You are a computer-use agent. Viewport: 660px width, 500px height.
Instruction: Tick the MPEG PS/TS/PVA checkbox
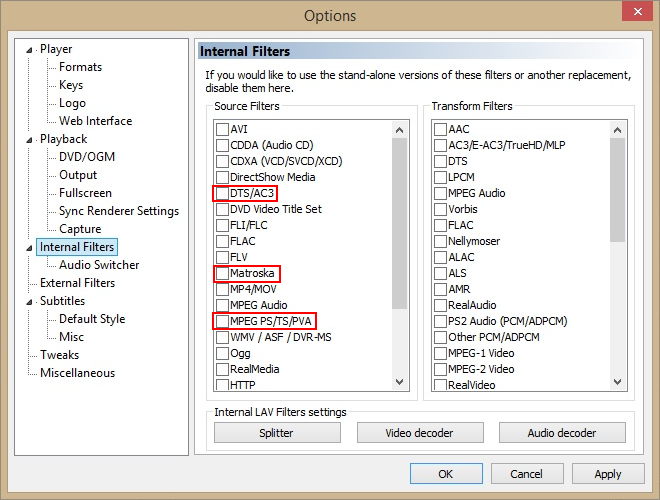[222, 321]
